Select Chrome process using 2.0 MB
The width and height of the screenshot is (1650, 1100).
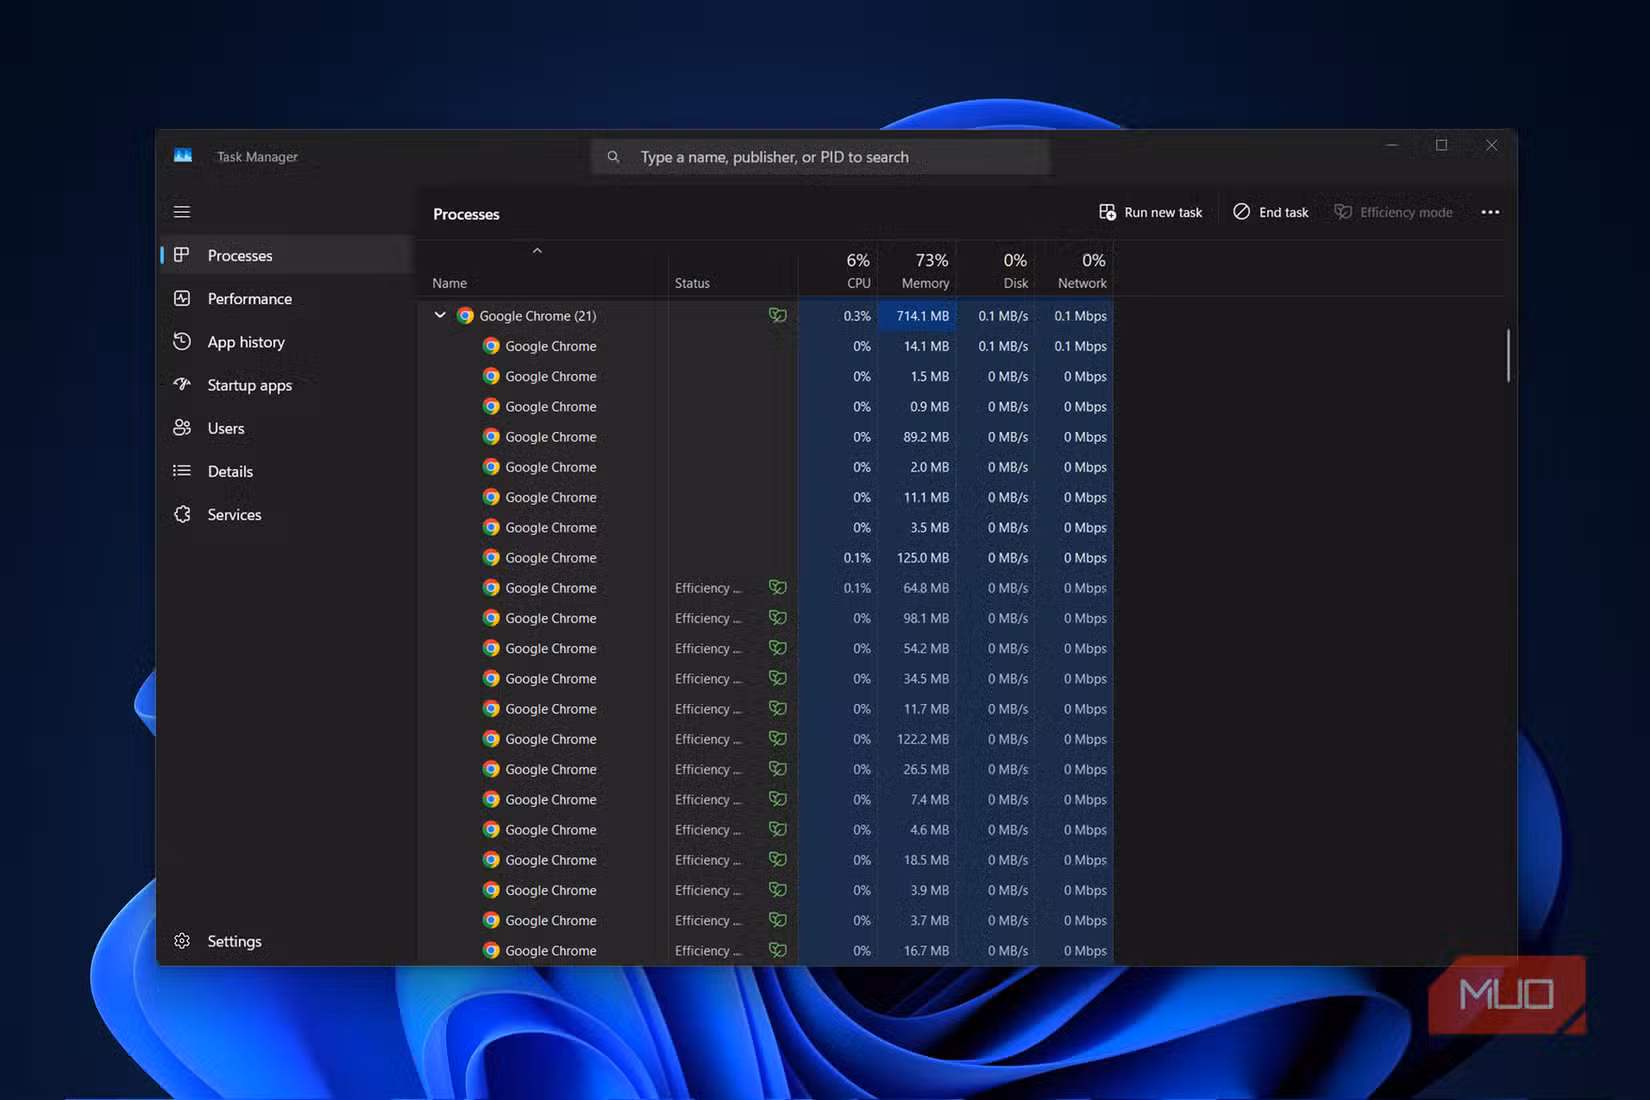765,467
